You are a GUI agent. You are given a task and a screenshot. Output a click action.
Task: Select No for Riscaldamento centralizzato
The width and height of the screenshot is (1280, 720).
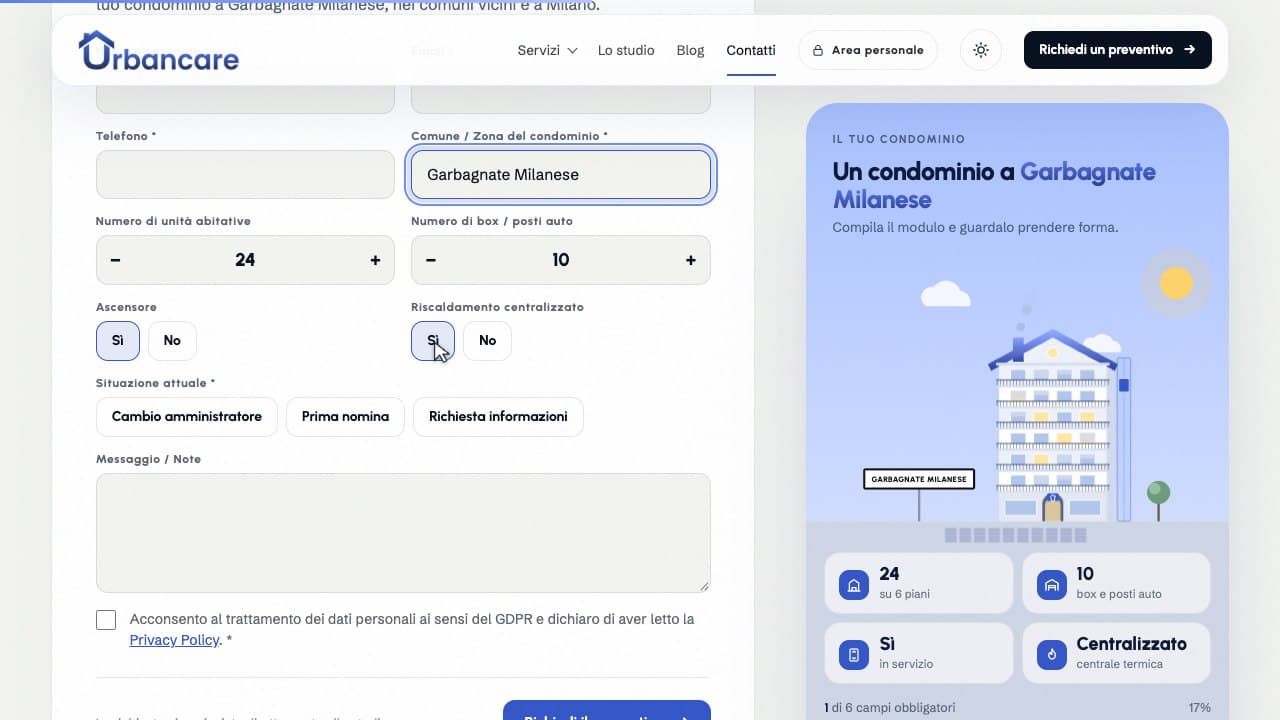(487, 341)
